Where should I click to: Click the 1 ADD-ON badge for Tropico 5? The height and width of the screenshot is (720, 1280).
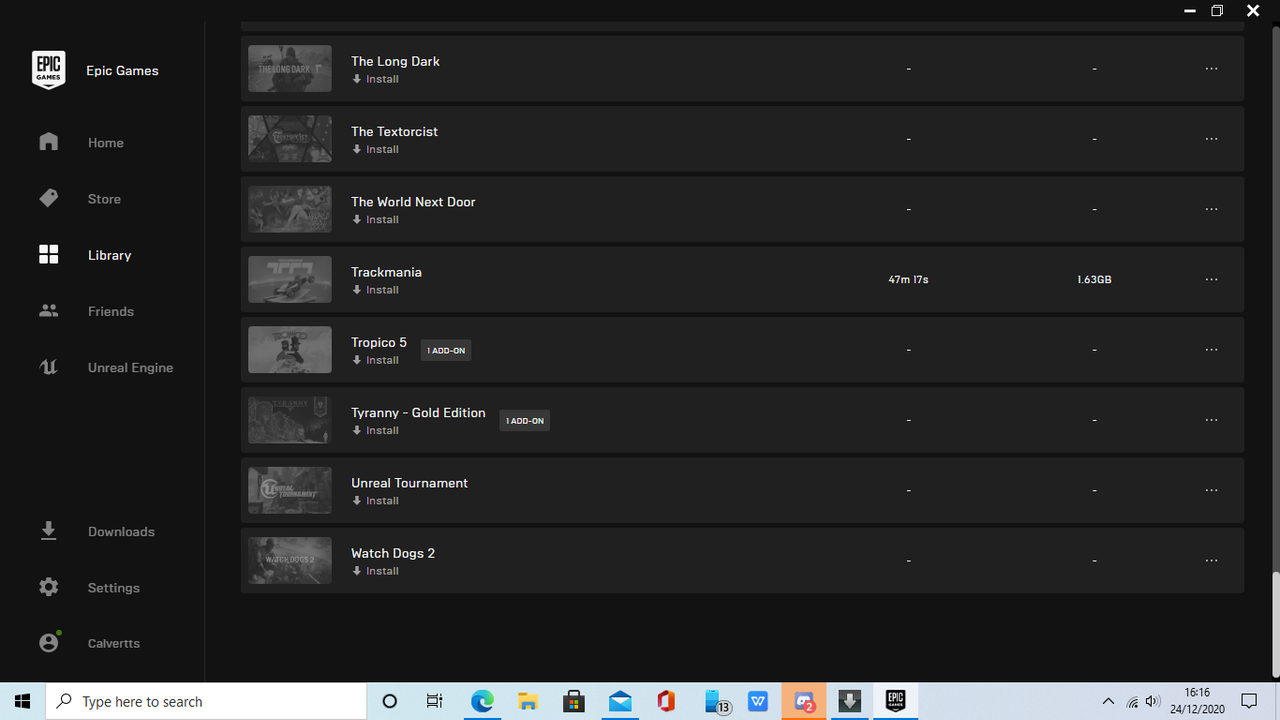click(446, 350)
